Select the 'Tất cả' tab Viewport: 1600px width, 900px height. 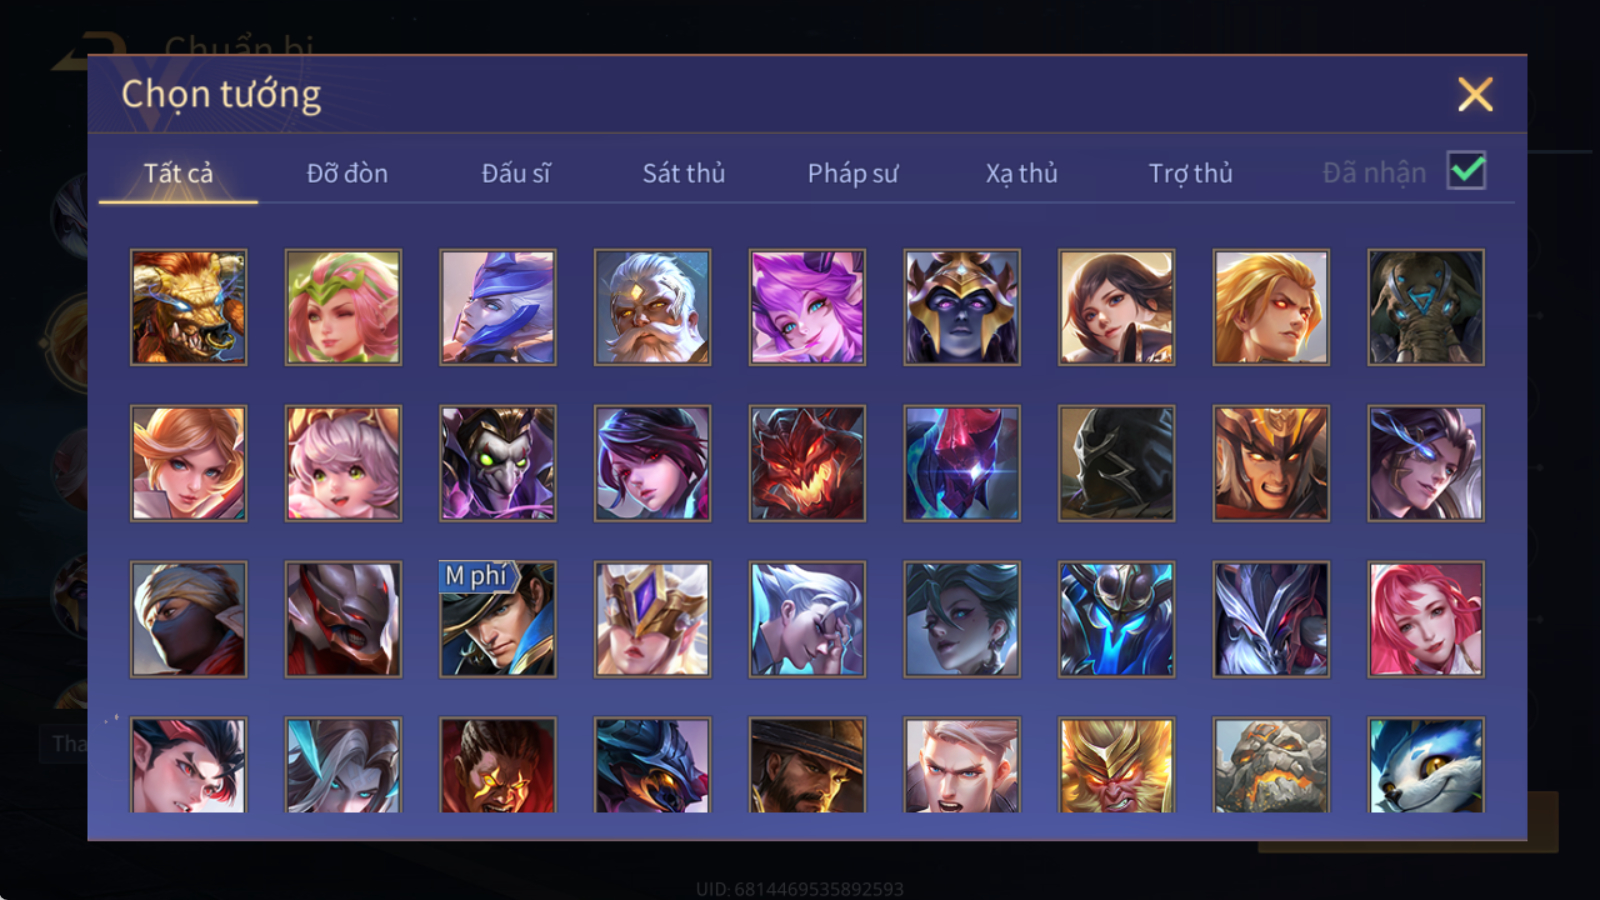[x=178, y=173]
